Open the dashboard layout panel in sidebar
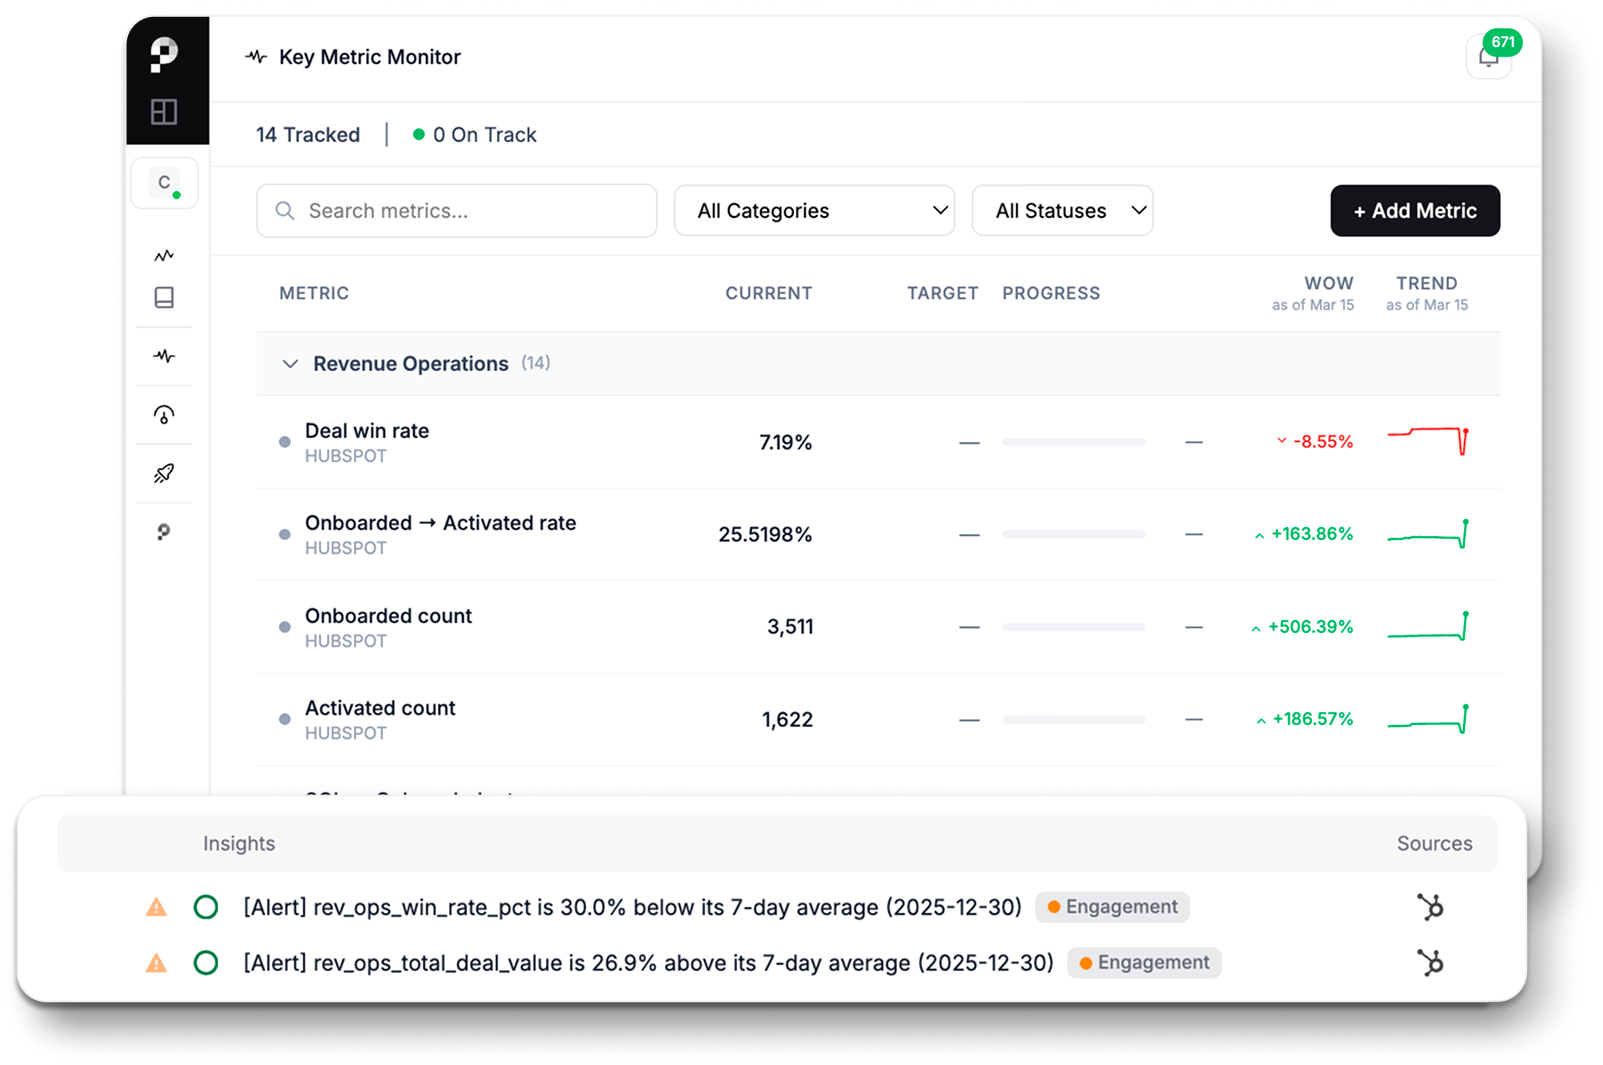This screenshot has height=1065, width=1603. [x=166, y=112]
